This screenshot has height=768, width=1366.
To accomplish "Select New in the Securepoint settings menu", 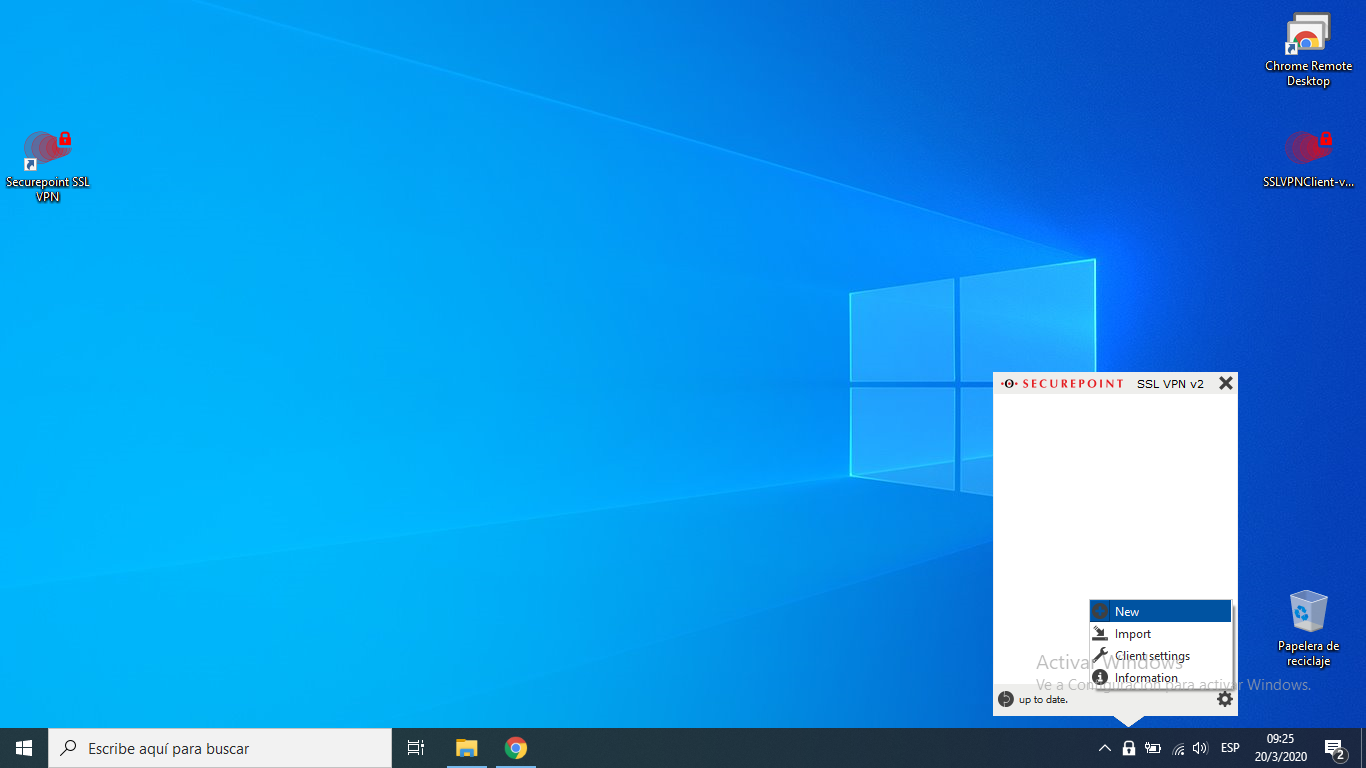I will pos(1160,611).
